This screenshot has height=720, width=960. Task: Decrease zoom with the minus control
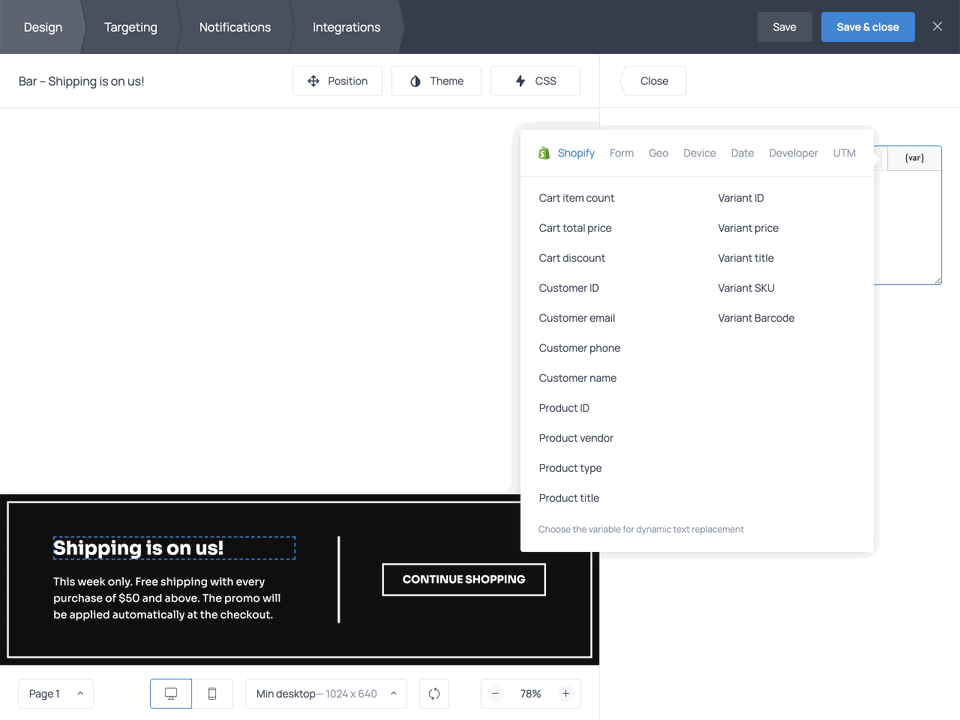[495, 693]
